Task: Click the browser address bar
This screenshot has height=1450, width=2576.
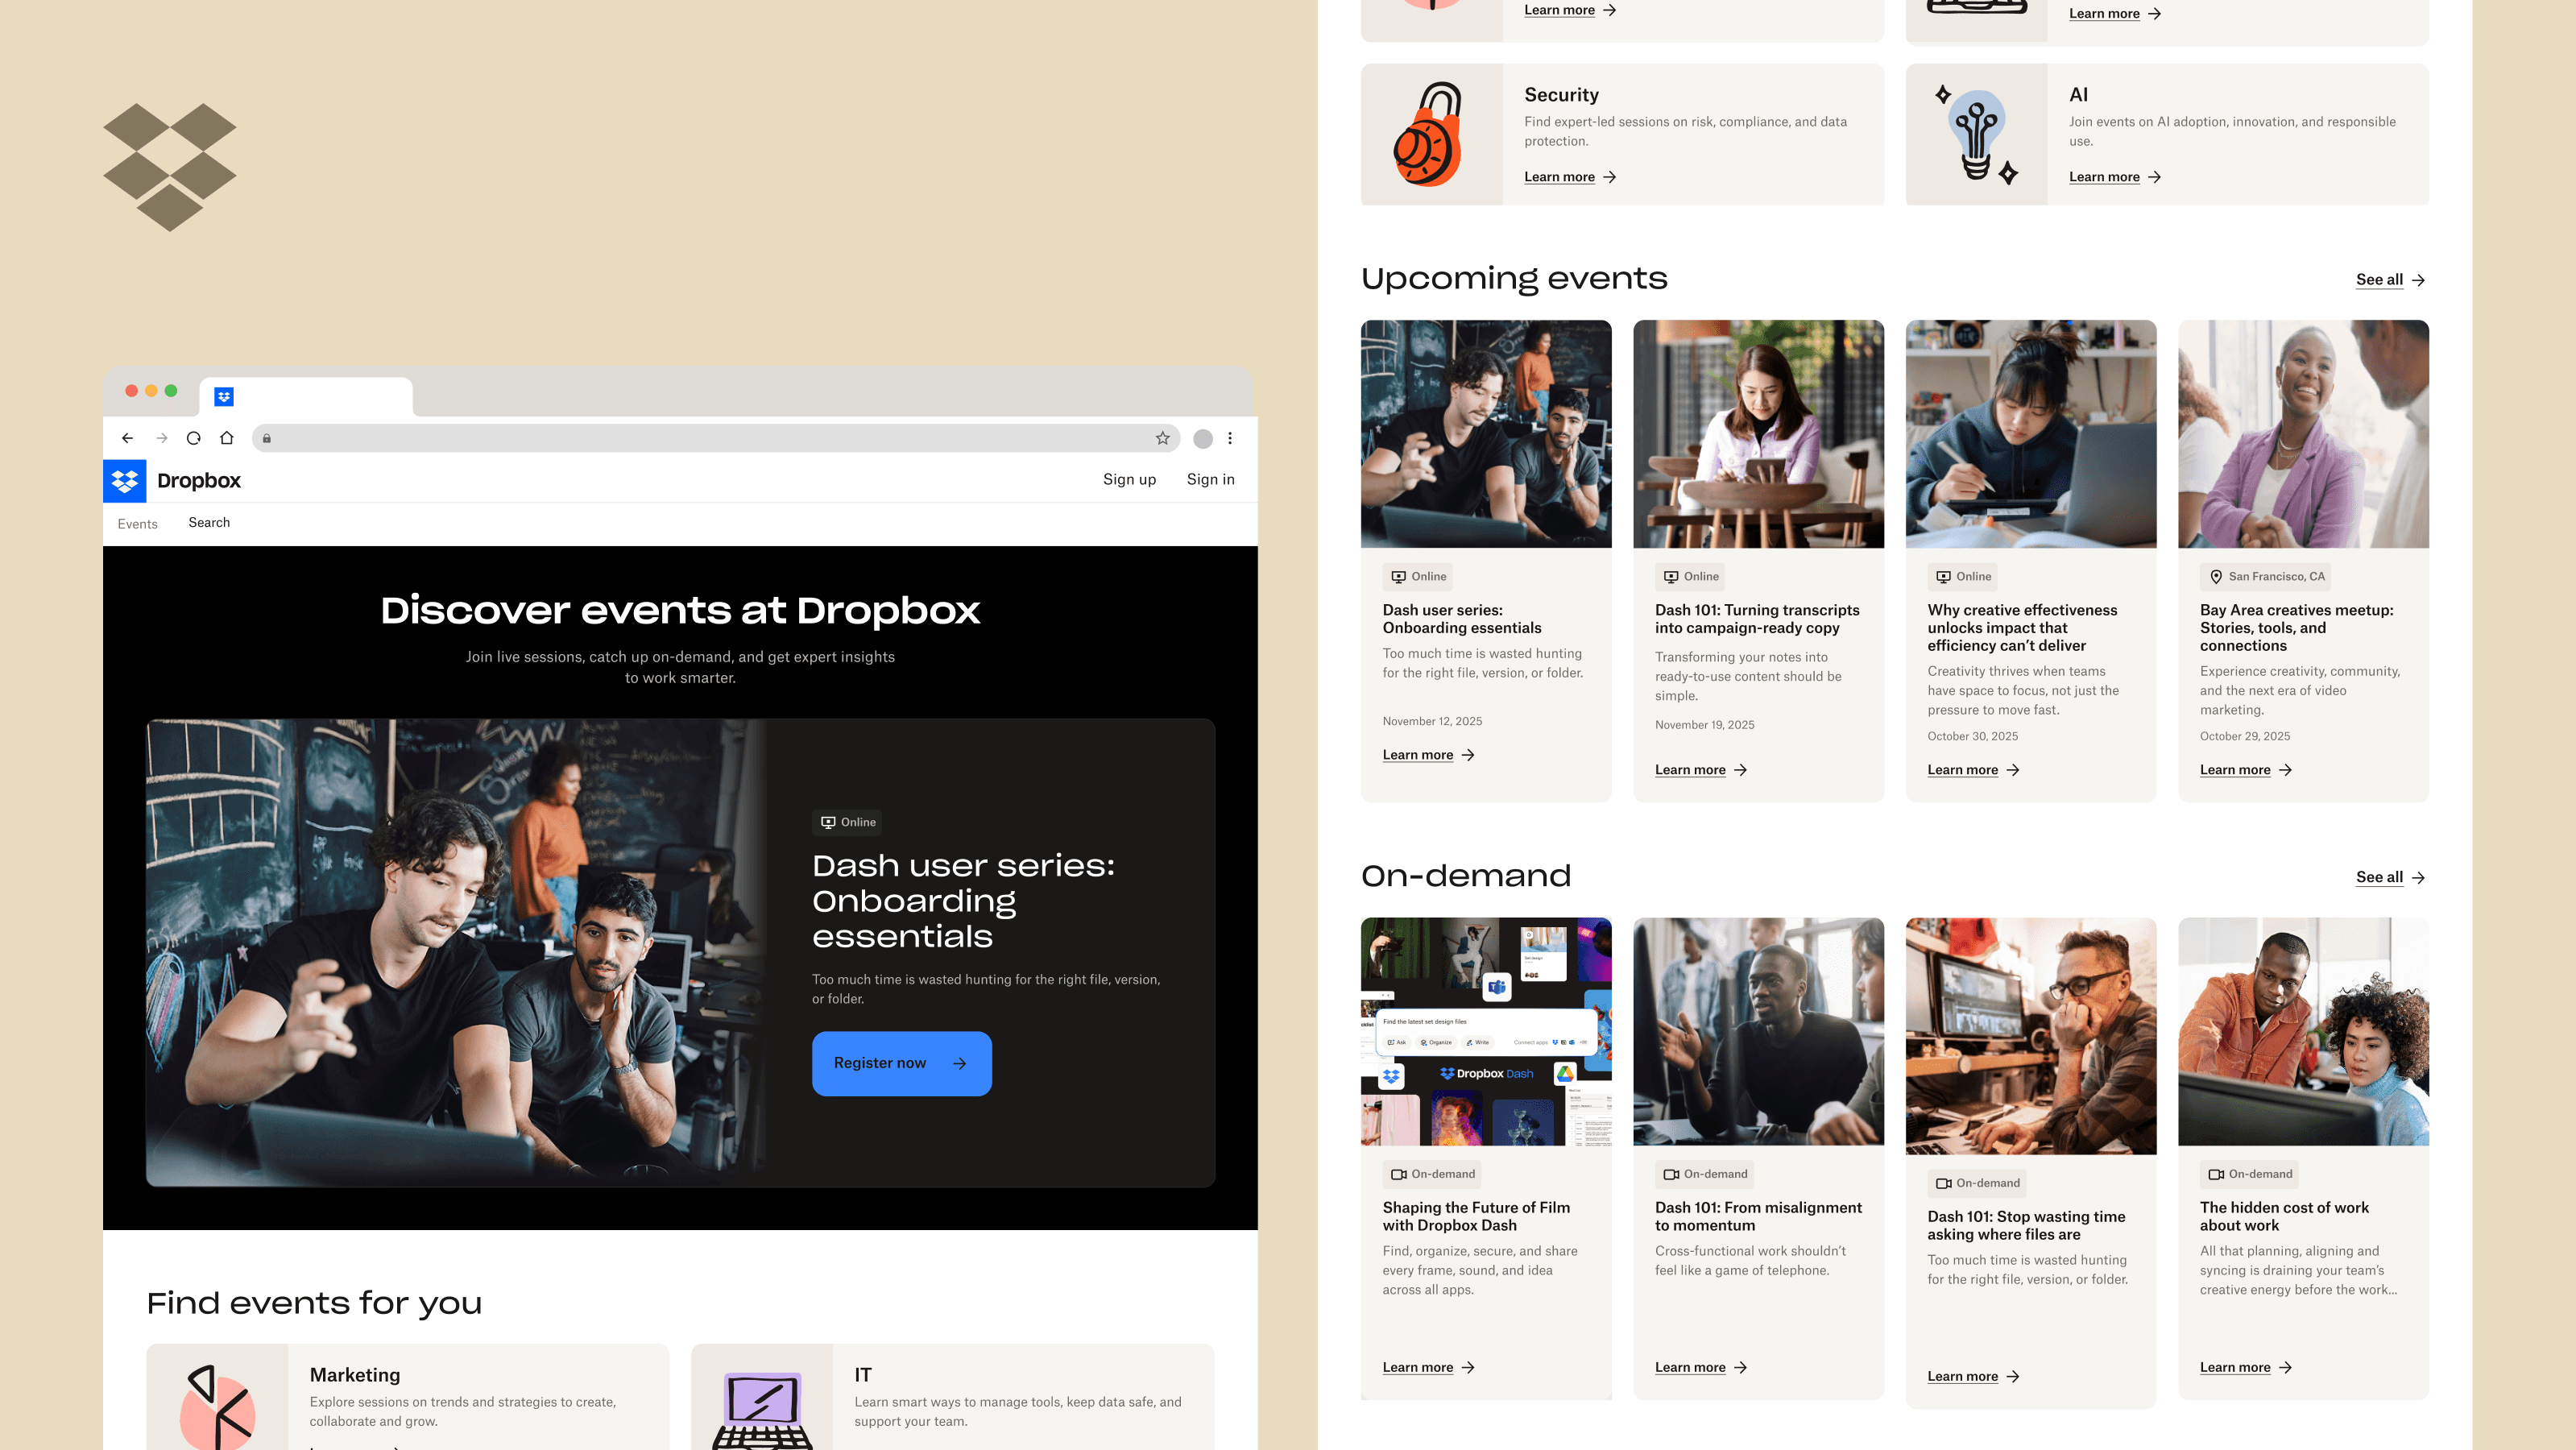Action: click(x=710, y=438)
